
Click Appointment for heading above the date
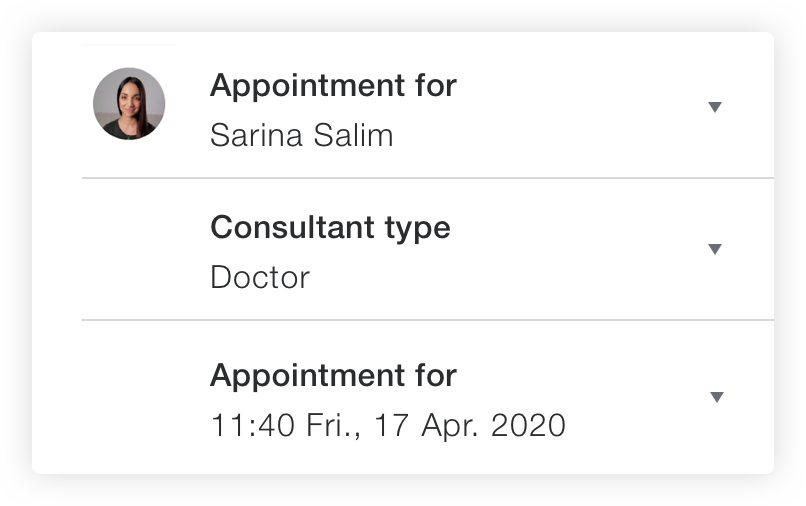(x=333, y=375)
